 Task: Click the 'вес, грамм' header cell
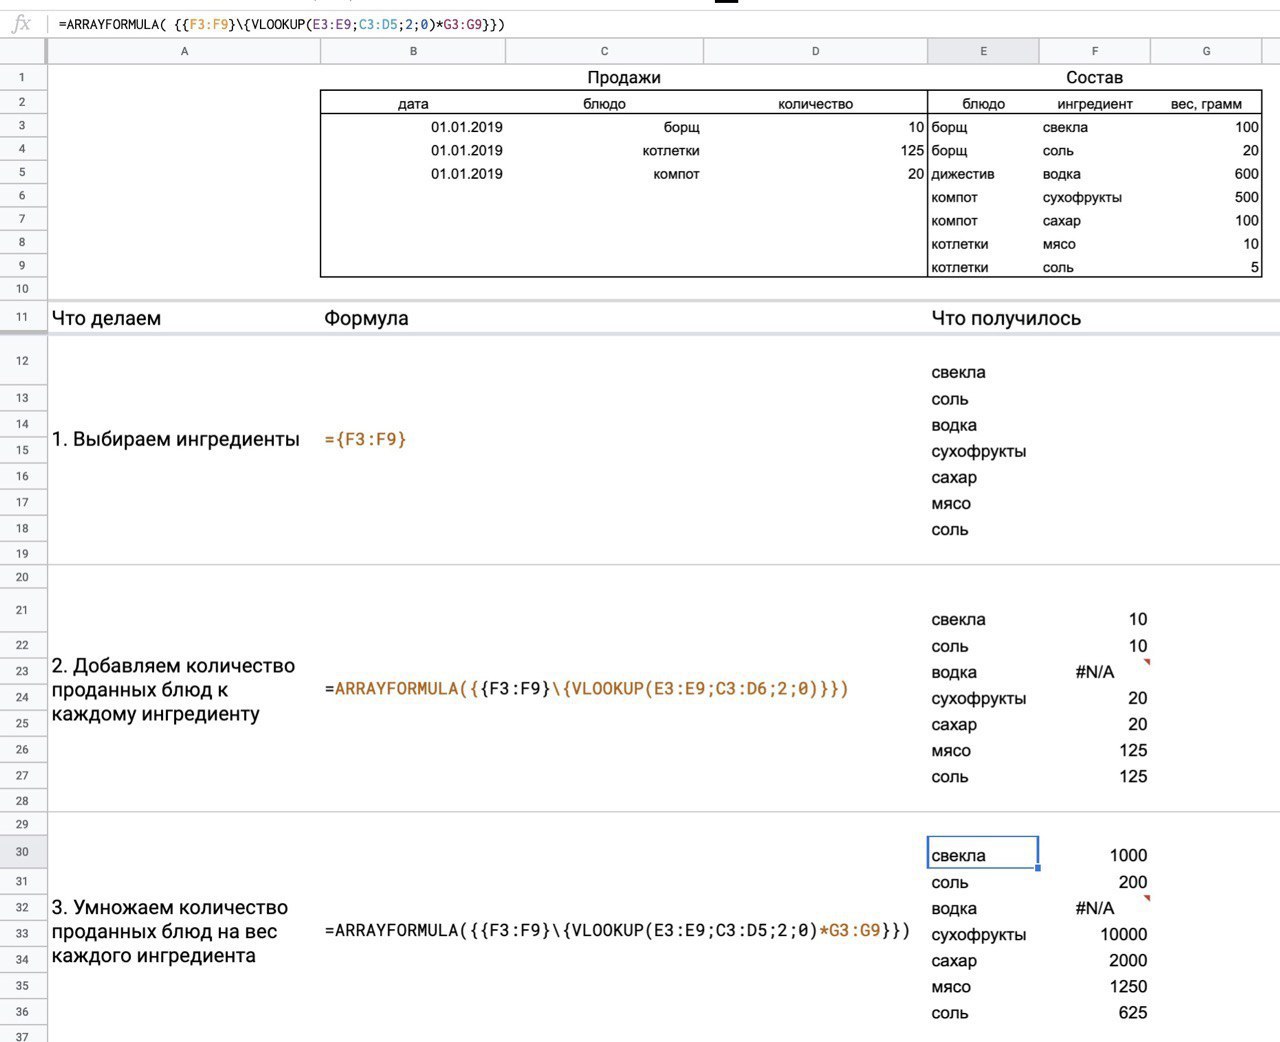[1206, 104]
